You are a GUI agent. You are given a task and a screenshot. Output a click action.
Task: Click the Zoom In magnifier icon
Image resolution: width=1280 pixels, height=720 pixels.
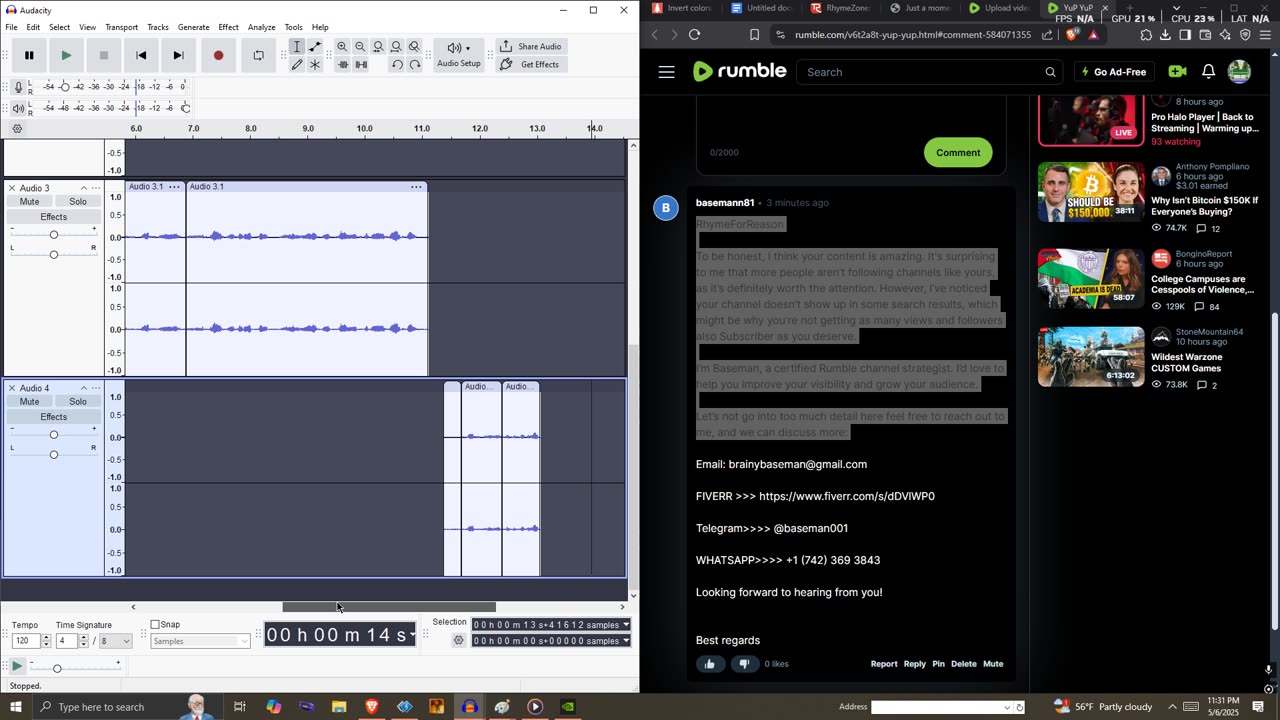(342, 46)
